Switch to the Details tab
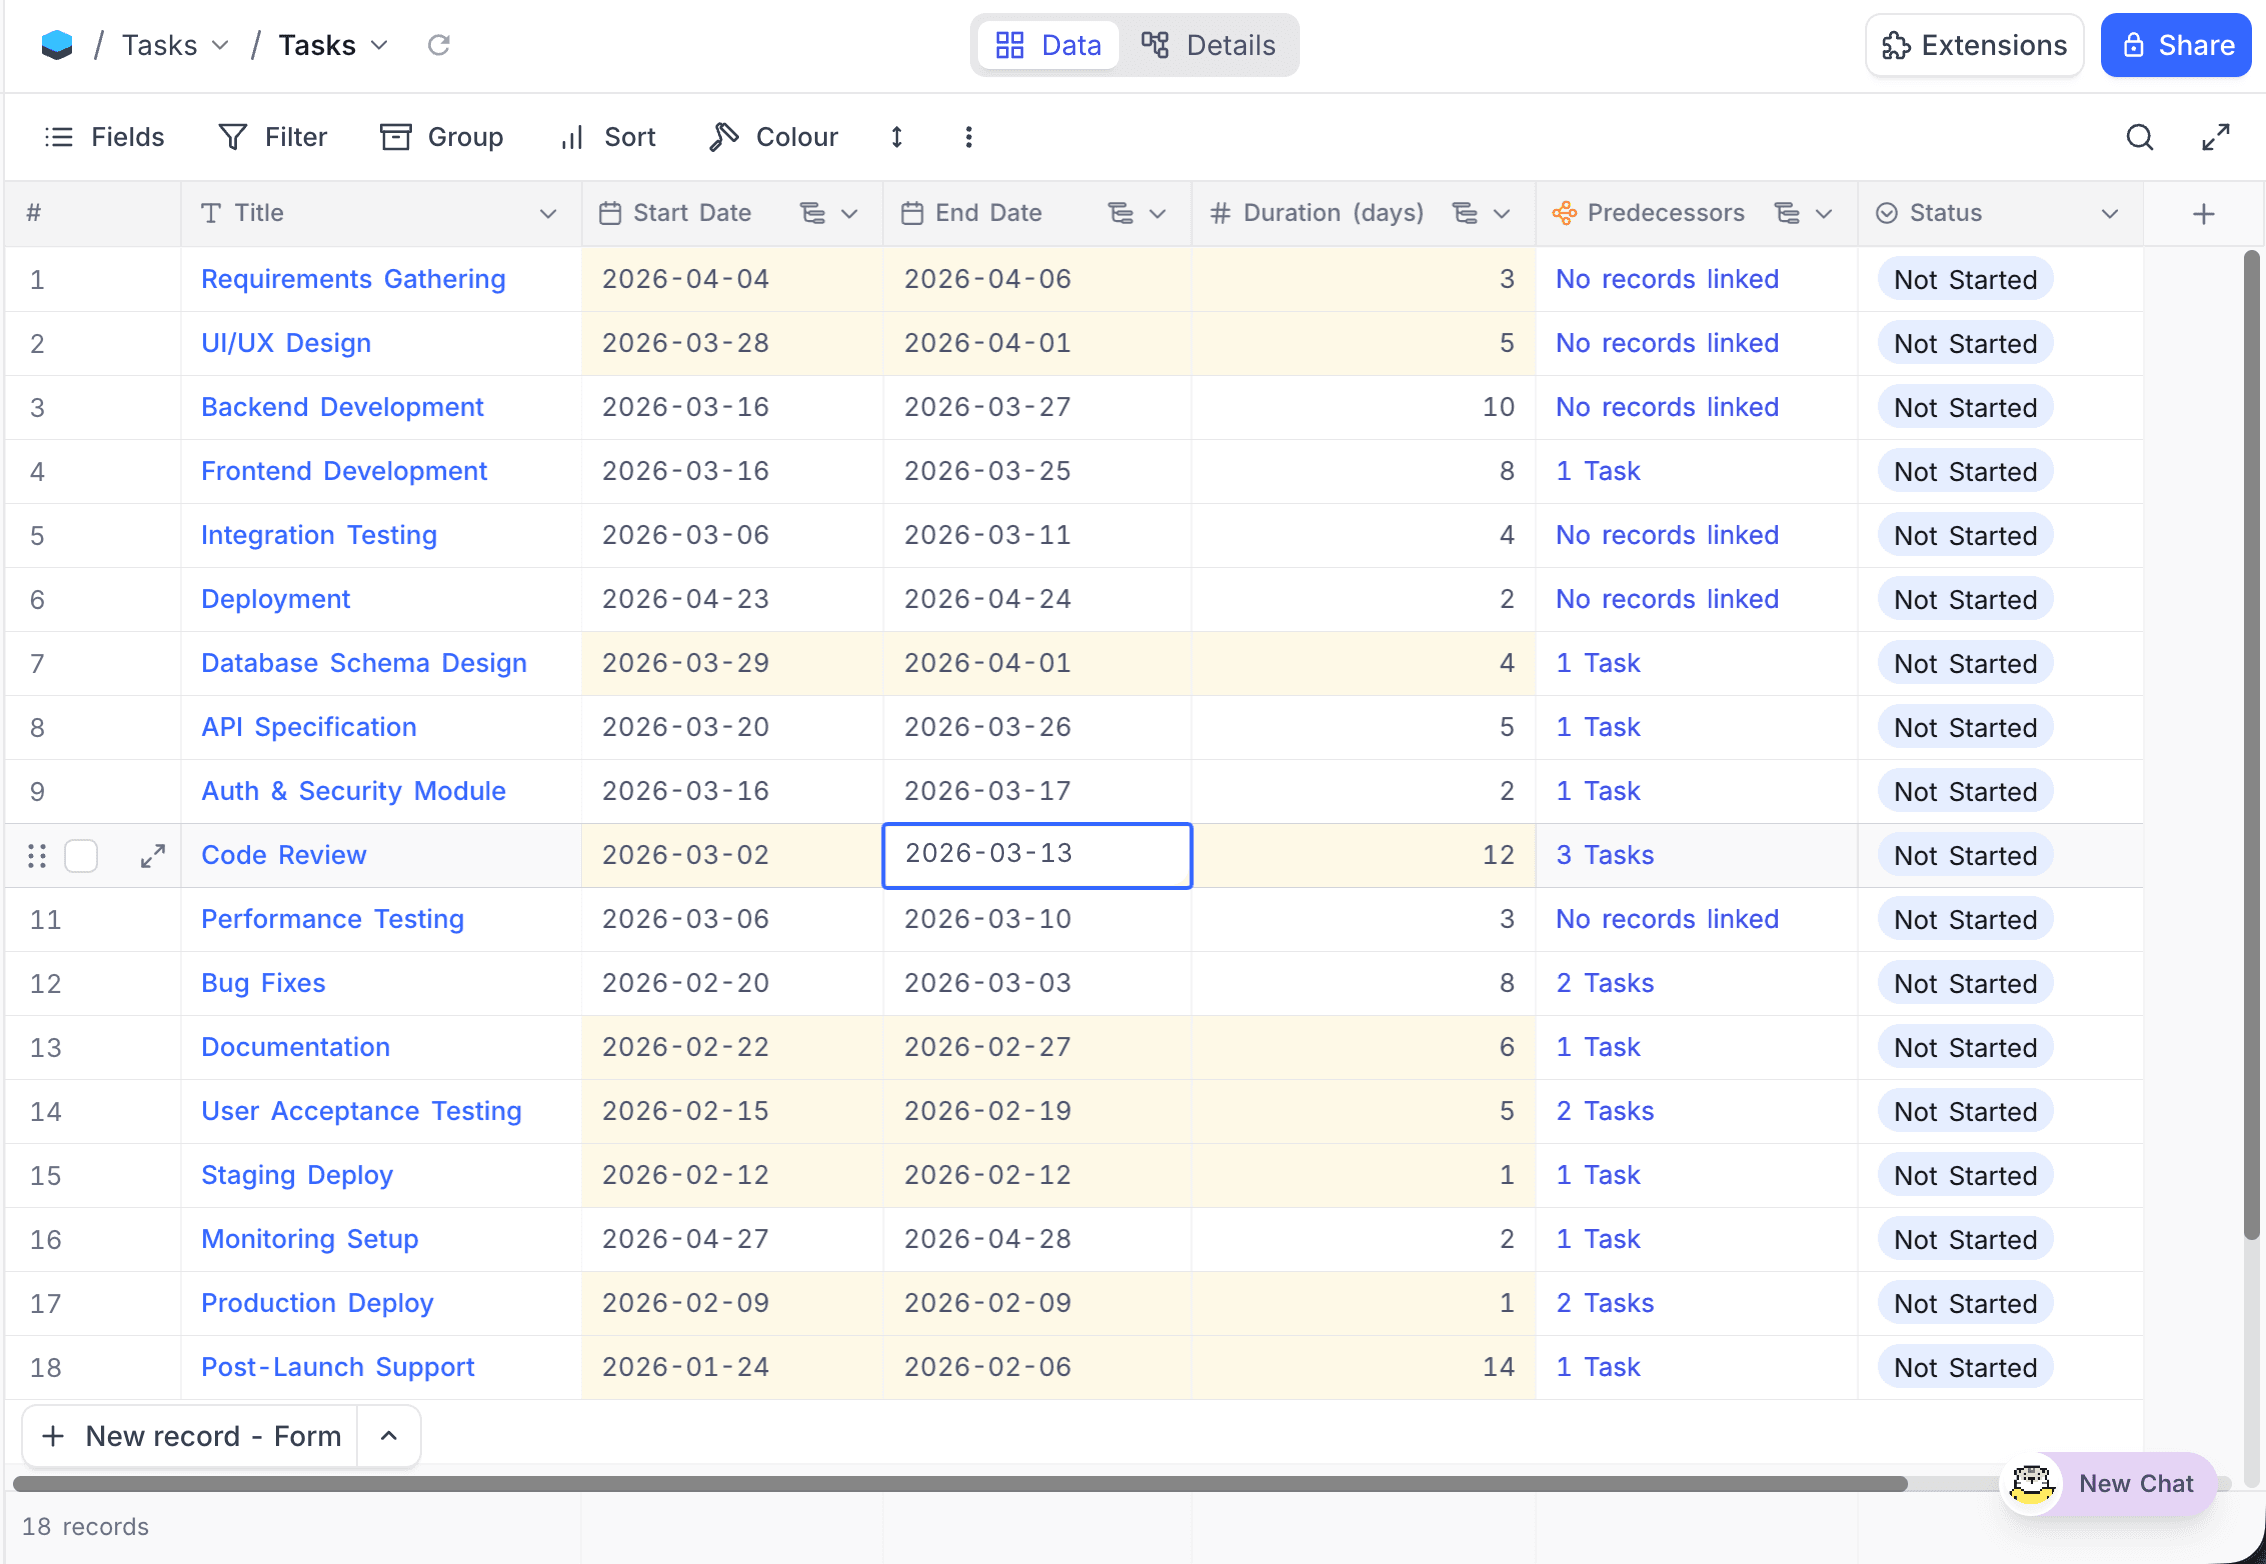This screenshot has height=1564, width=2266. click(x=1210, y=45)
